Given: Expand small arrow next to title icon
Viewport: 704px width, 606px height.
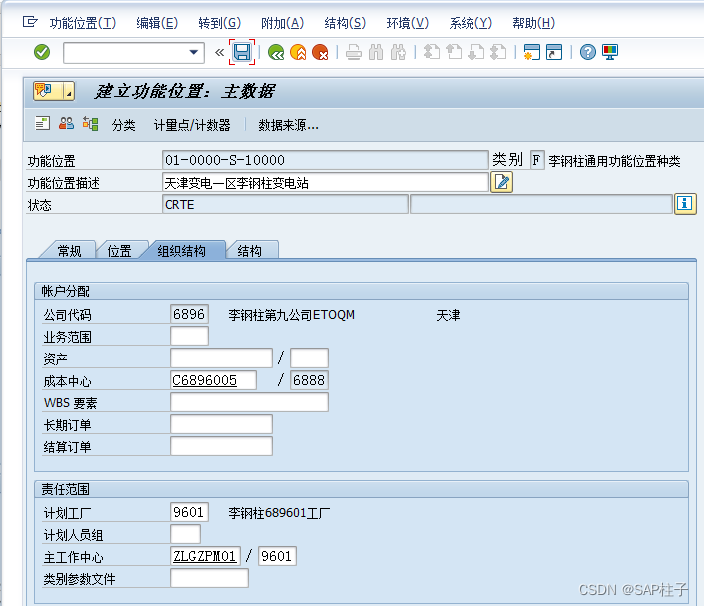Looking at the screenshot, I should (69, 91).
